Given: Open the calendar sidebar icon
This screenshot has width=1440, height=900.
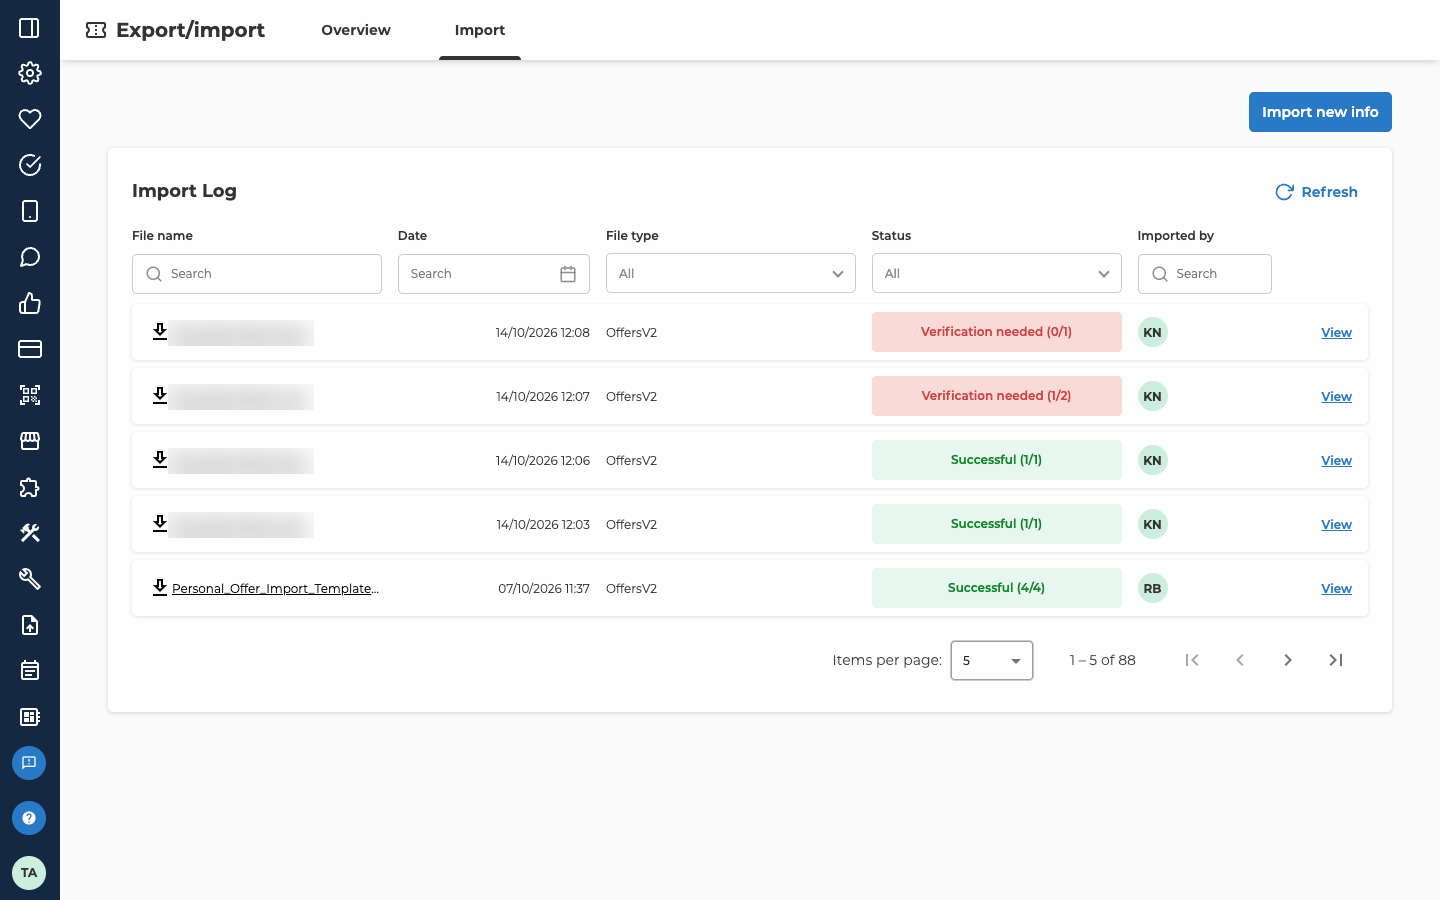Looking at the screenshot, I should click(29, 671).
